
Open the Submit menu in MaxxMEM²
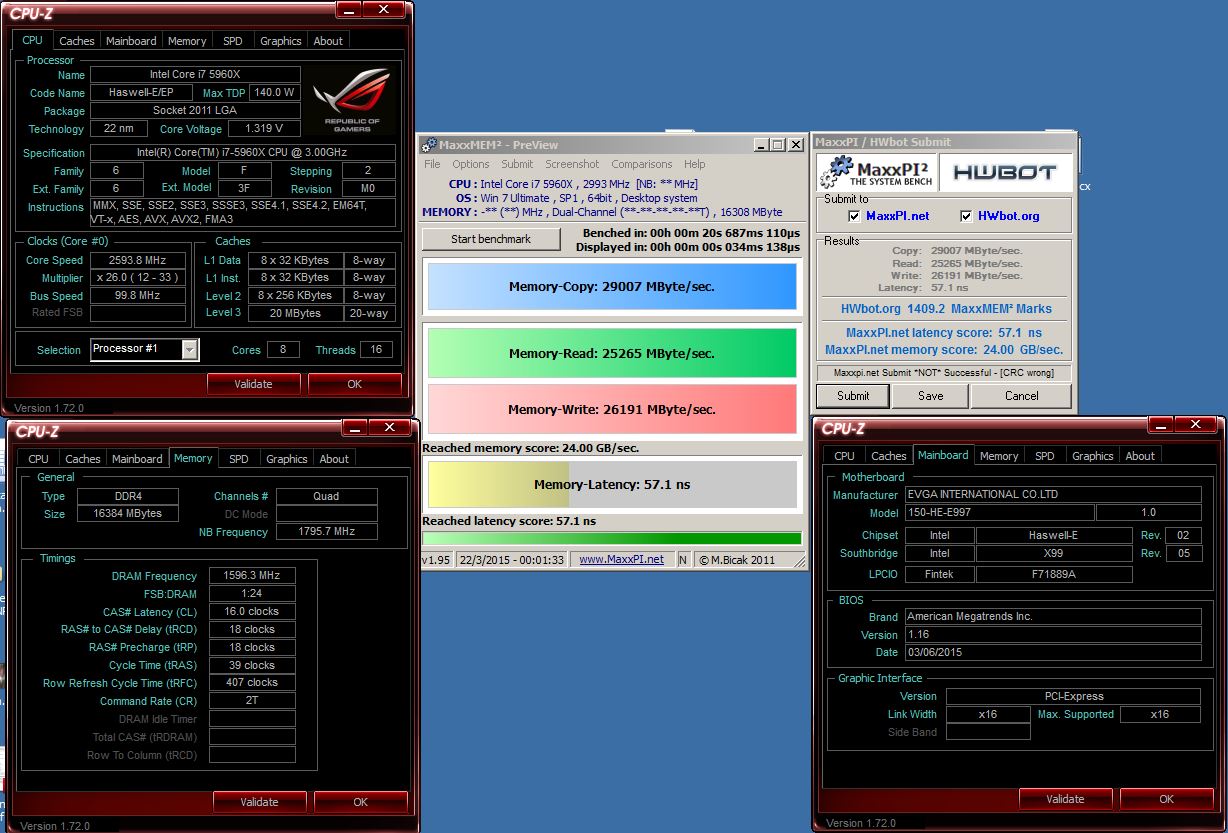point(517,164)
